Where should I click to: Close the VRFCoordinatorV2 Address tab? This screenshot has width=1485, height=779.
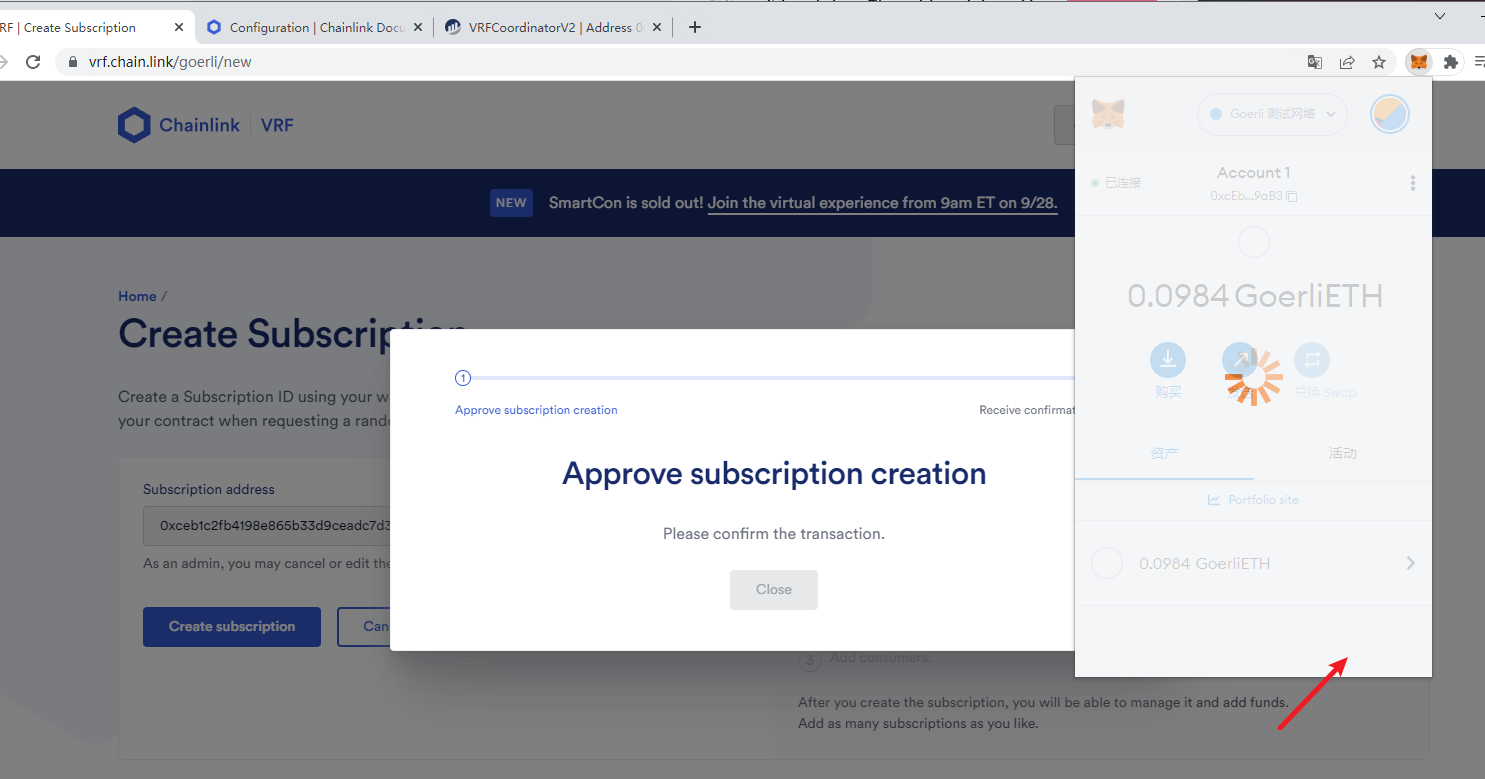coord(656,27)
